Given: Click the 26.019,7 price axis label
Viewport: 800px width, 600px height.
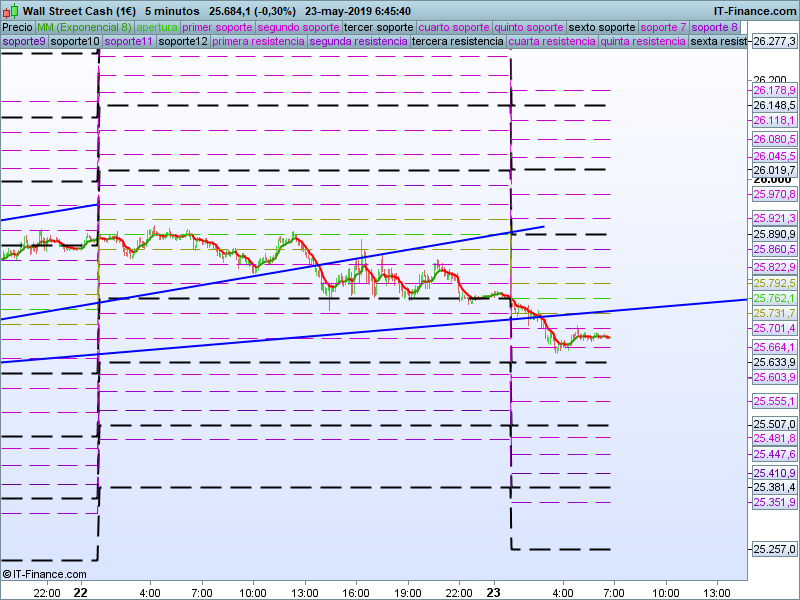Looking at the screenshot, I should point(774,170).
